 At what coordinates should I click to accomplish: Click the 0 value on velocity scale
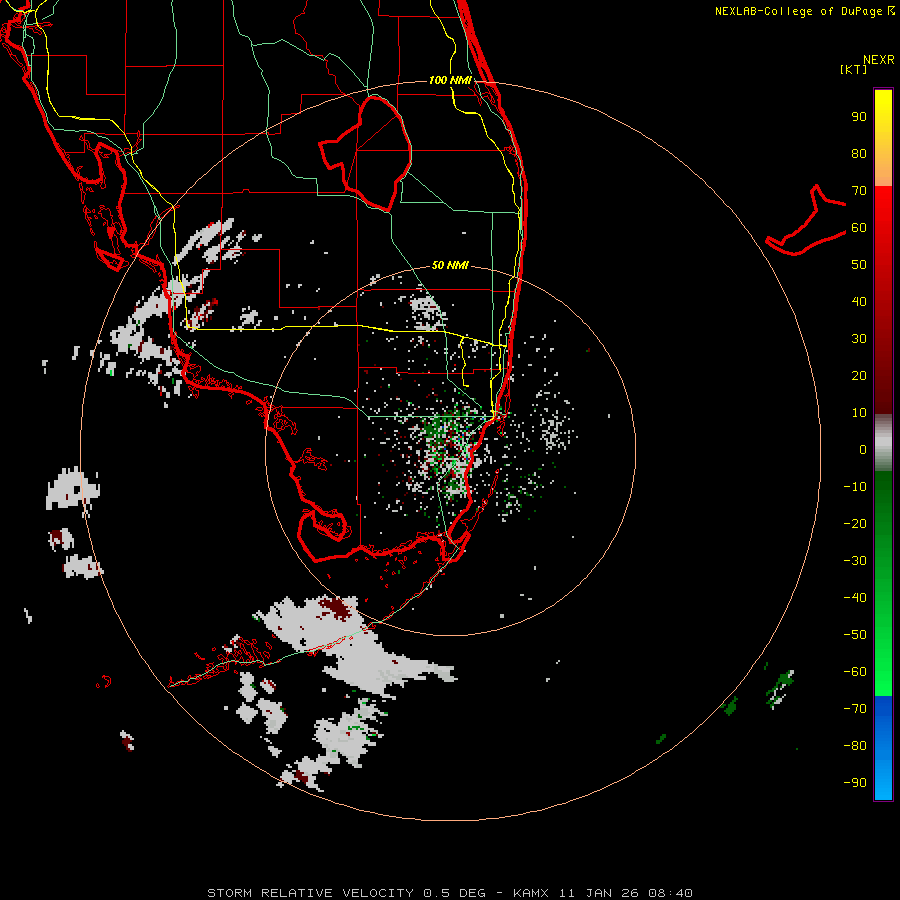click(863, 450)
